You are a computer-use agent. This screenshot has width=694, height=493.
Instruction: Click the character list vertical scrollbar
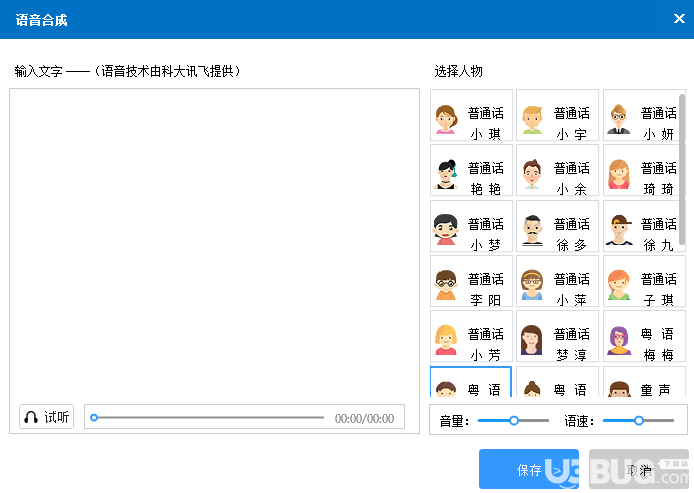click(682, 169)
